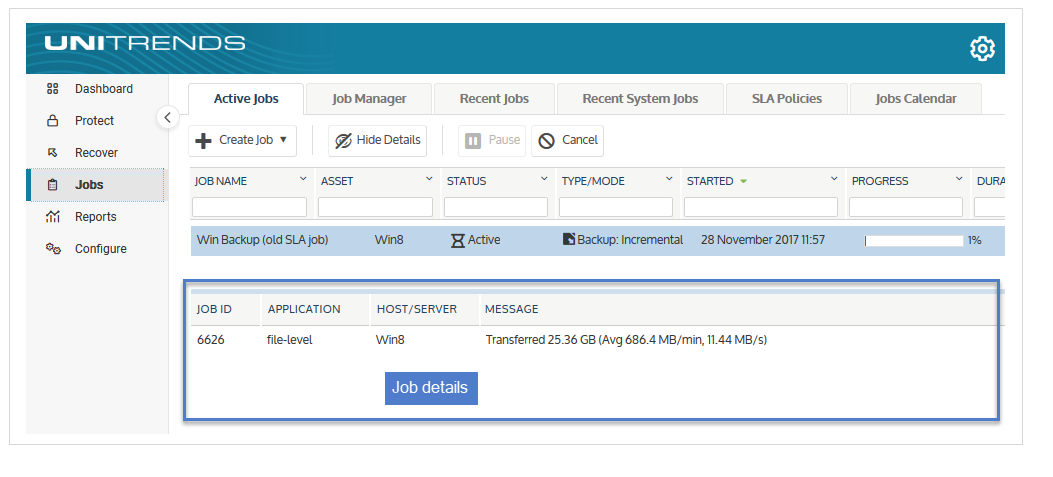The height and width of the screenshot is (477, 1053).
Task: Click the "Backup: Incremental" cell text
Action: [x=630, y=240]
